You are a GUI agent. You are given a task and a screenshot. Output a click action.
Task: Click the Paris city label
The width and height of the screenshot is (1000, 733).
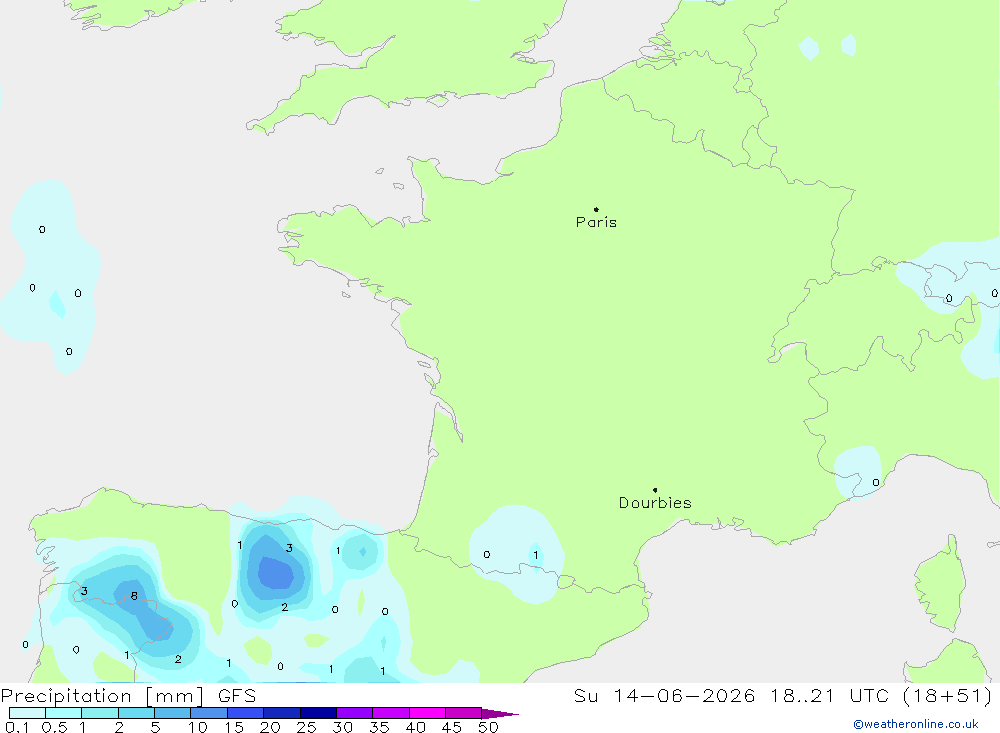[x=596, y=222]
